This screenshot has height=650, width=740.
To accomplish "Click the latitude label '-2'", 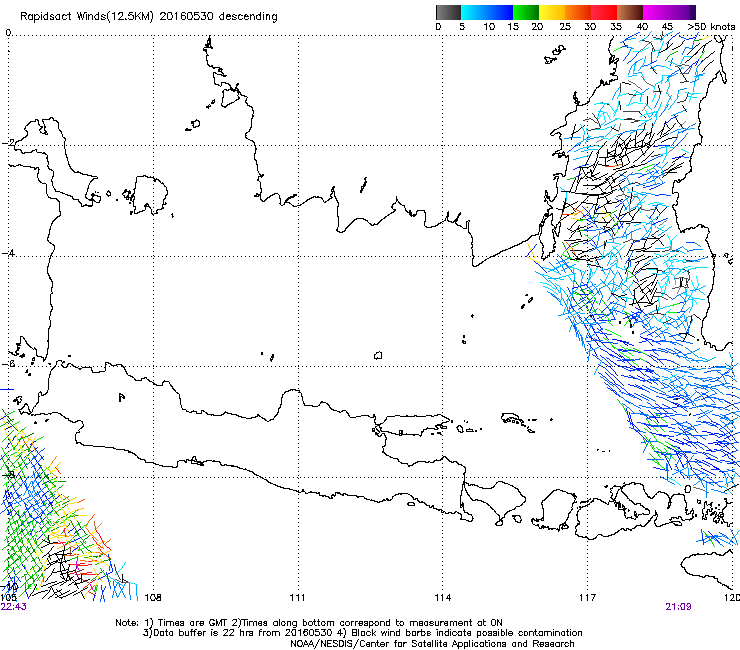I will coord(8,143).
